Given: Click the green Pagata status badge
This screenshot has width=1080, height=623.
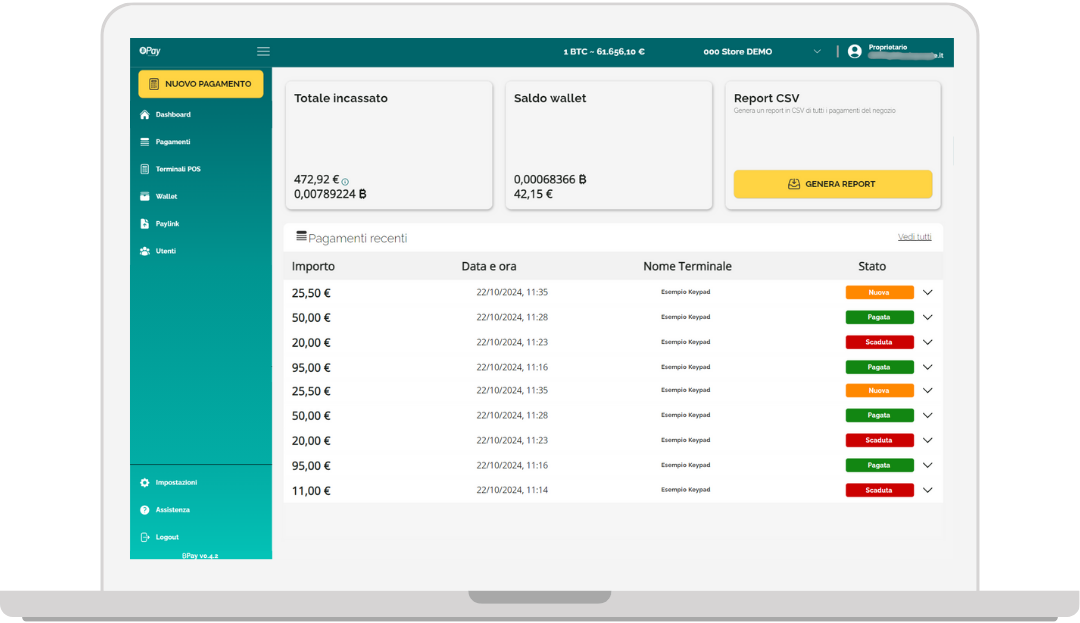Looking at the screenshot, I should (x=879, y=317).
